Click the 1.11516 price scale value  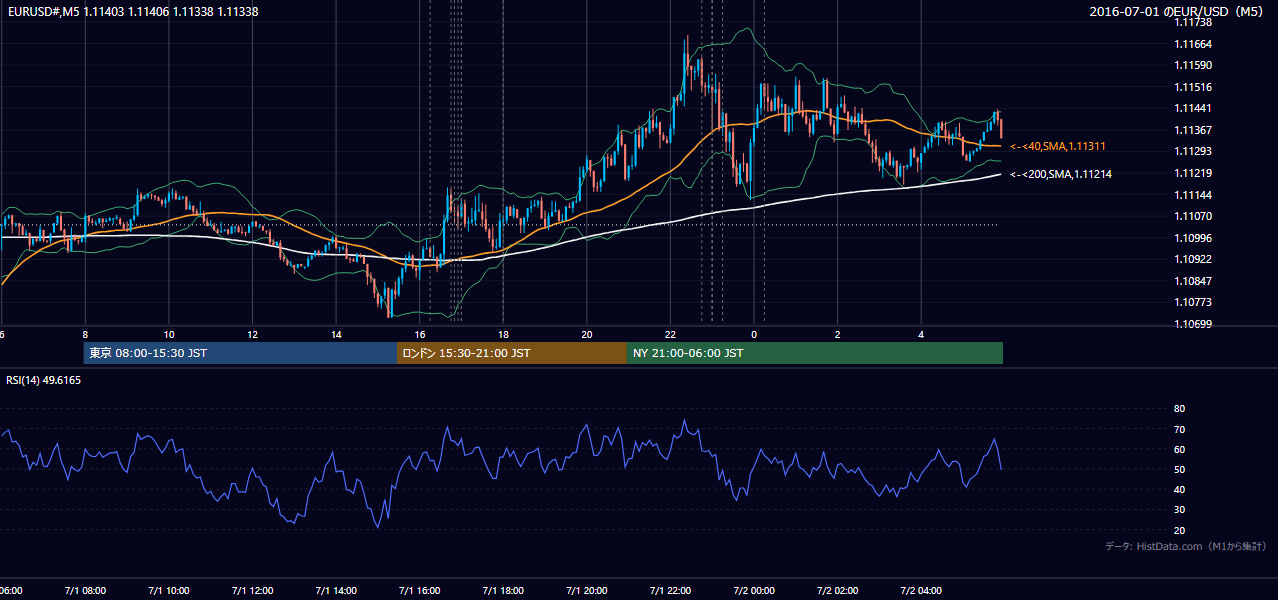(x=1192, y=87)
